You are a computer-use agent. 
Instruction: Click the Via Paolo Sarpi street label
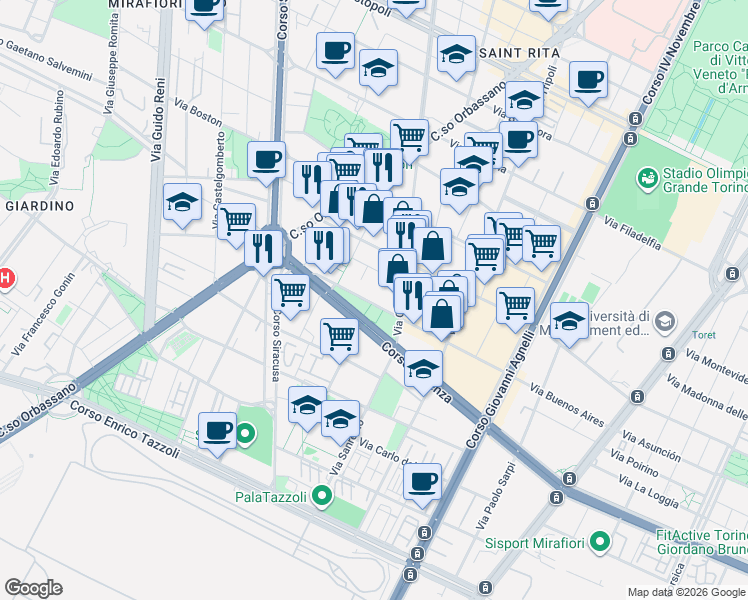[496, 496]
